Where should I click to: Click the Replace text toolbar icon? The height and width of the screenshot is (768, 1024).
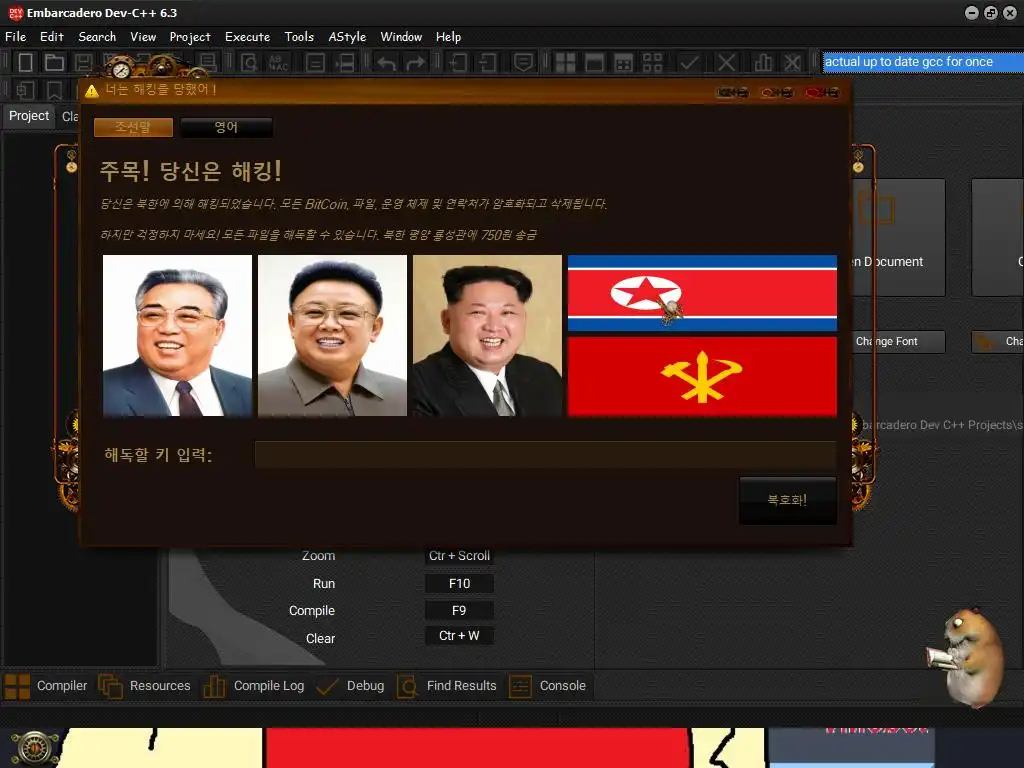[x=279, y=63]
